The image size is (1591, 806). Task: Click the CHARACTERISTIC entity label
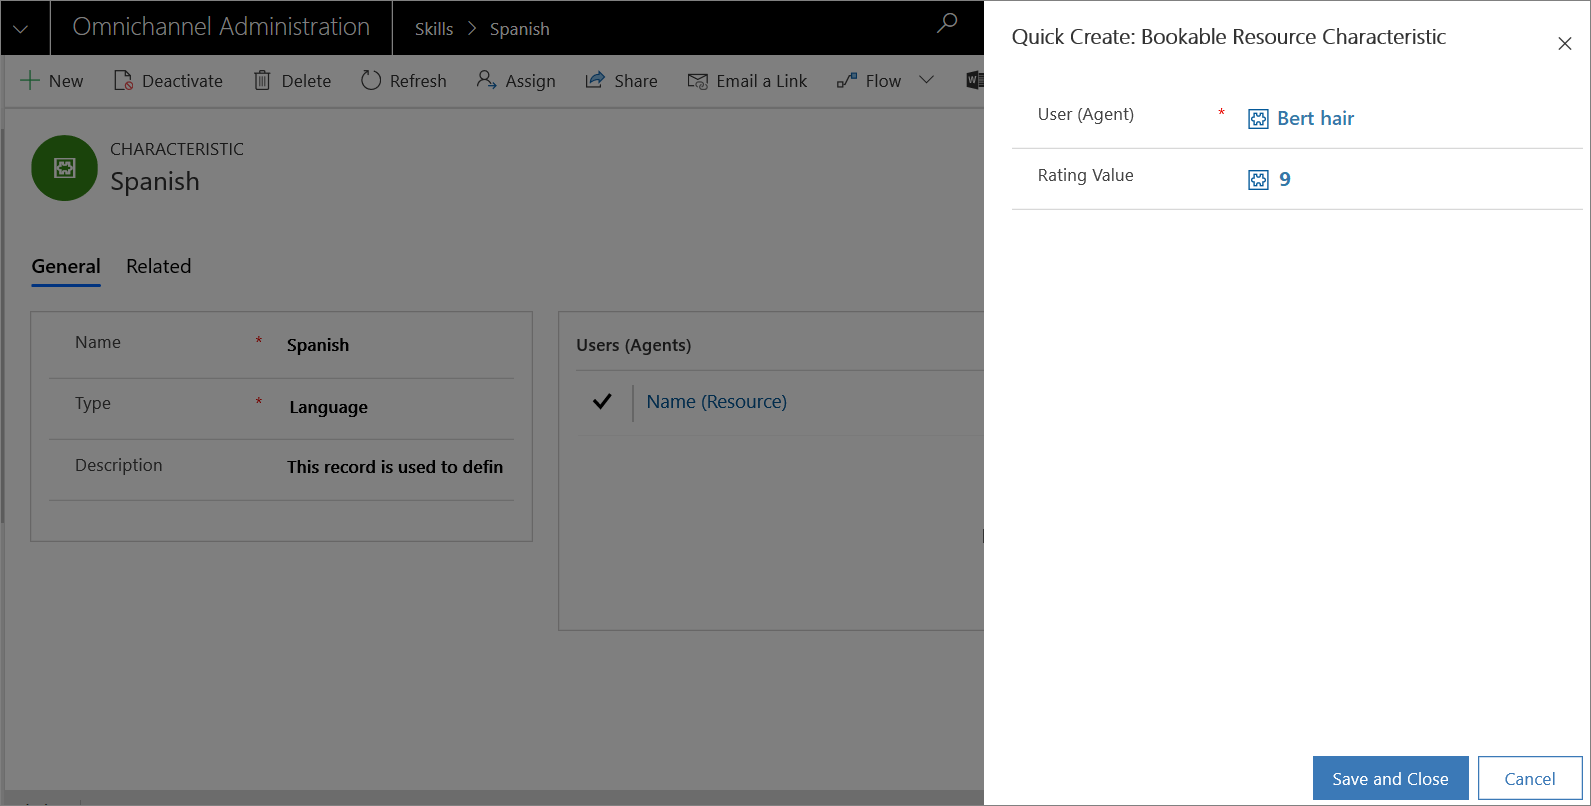177,149
